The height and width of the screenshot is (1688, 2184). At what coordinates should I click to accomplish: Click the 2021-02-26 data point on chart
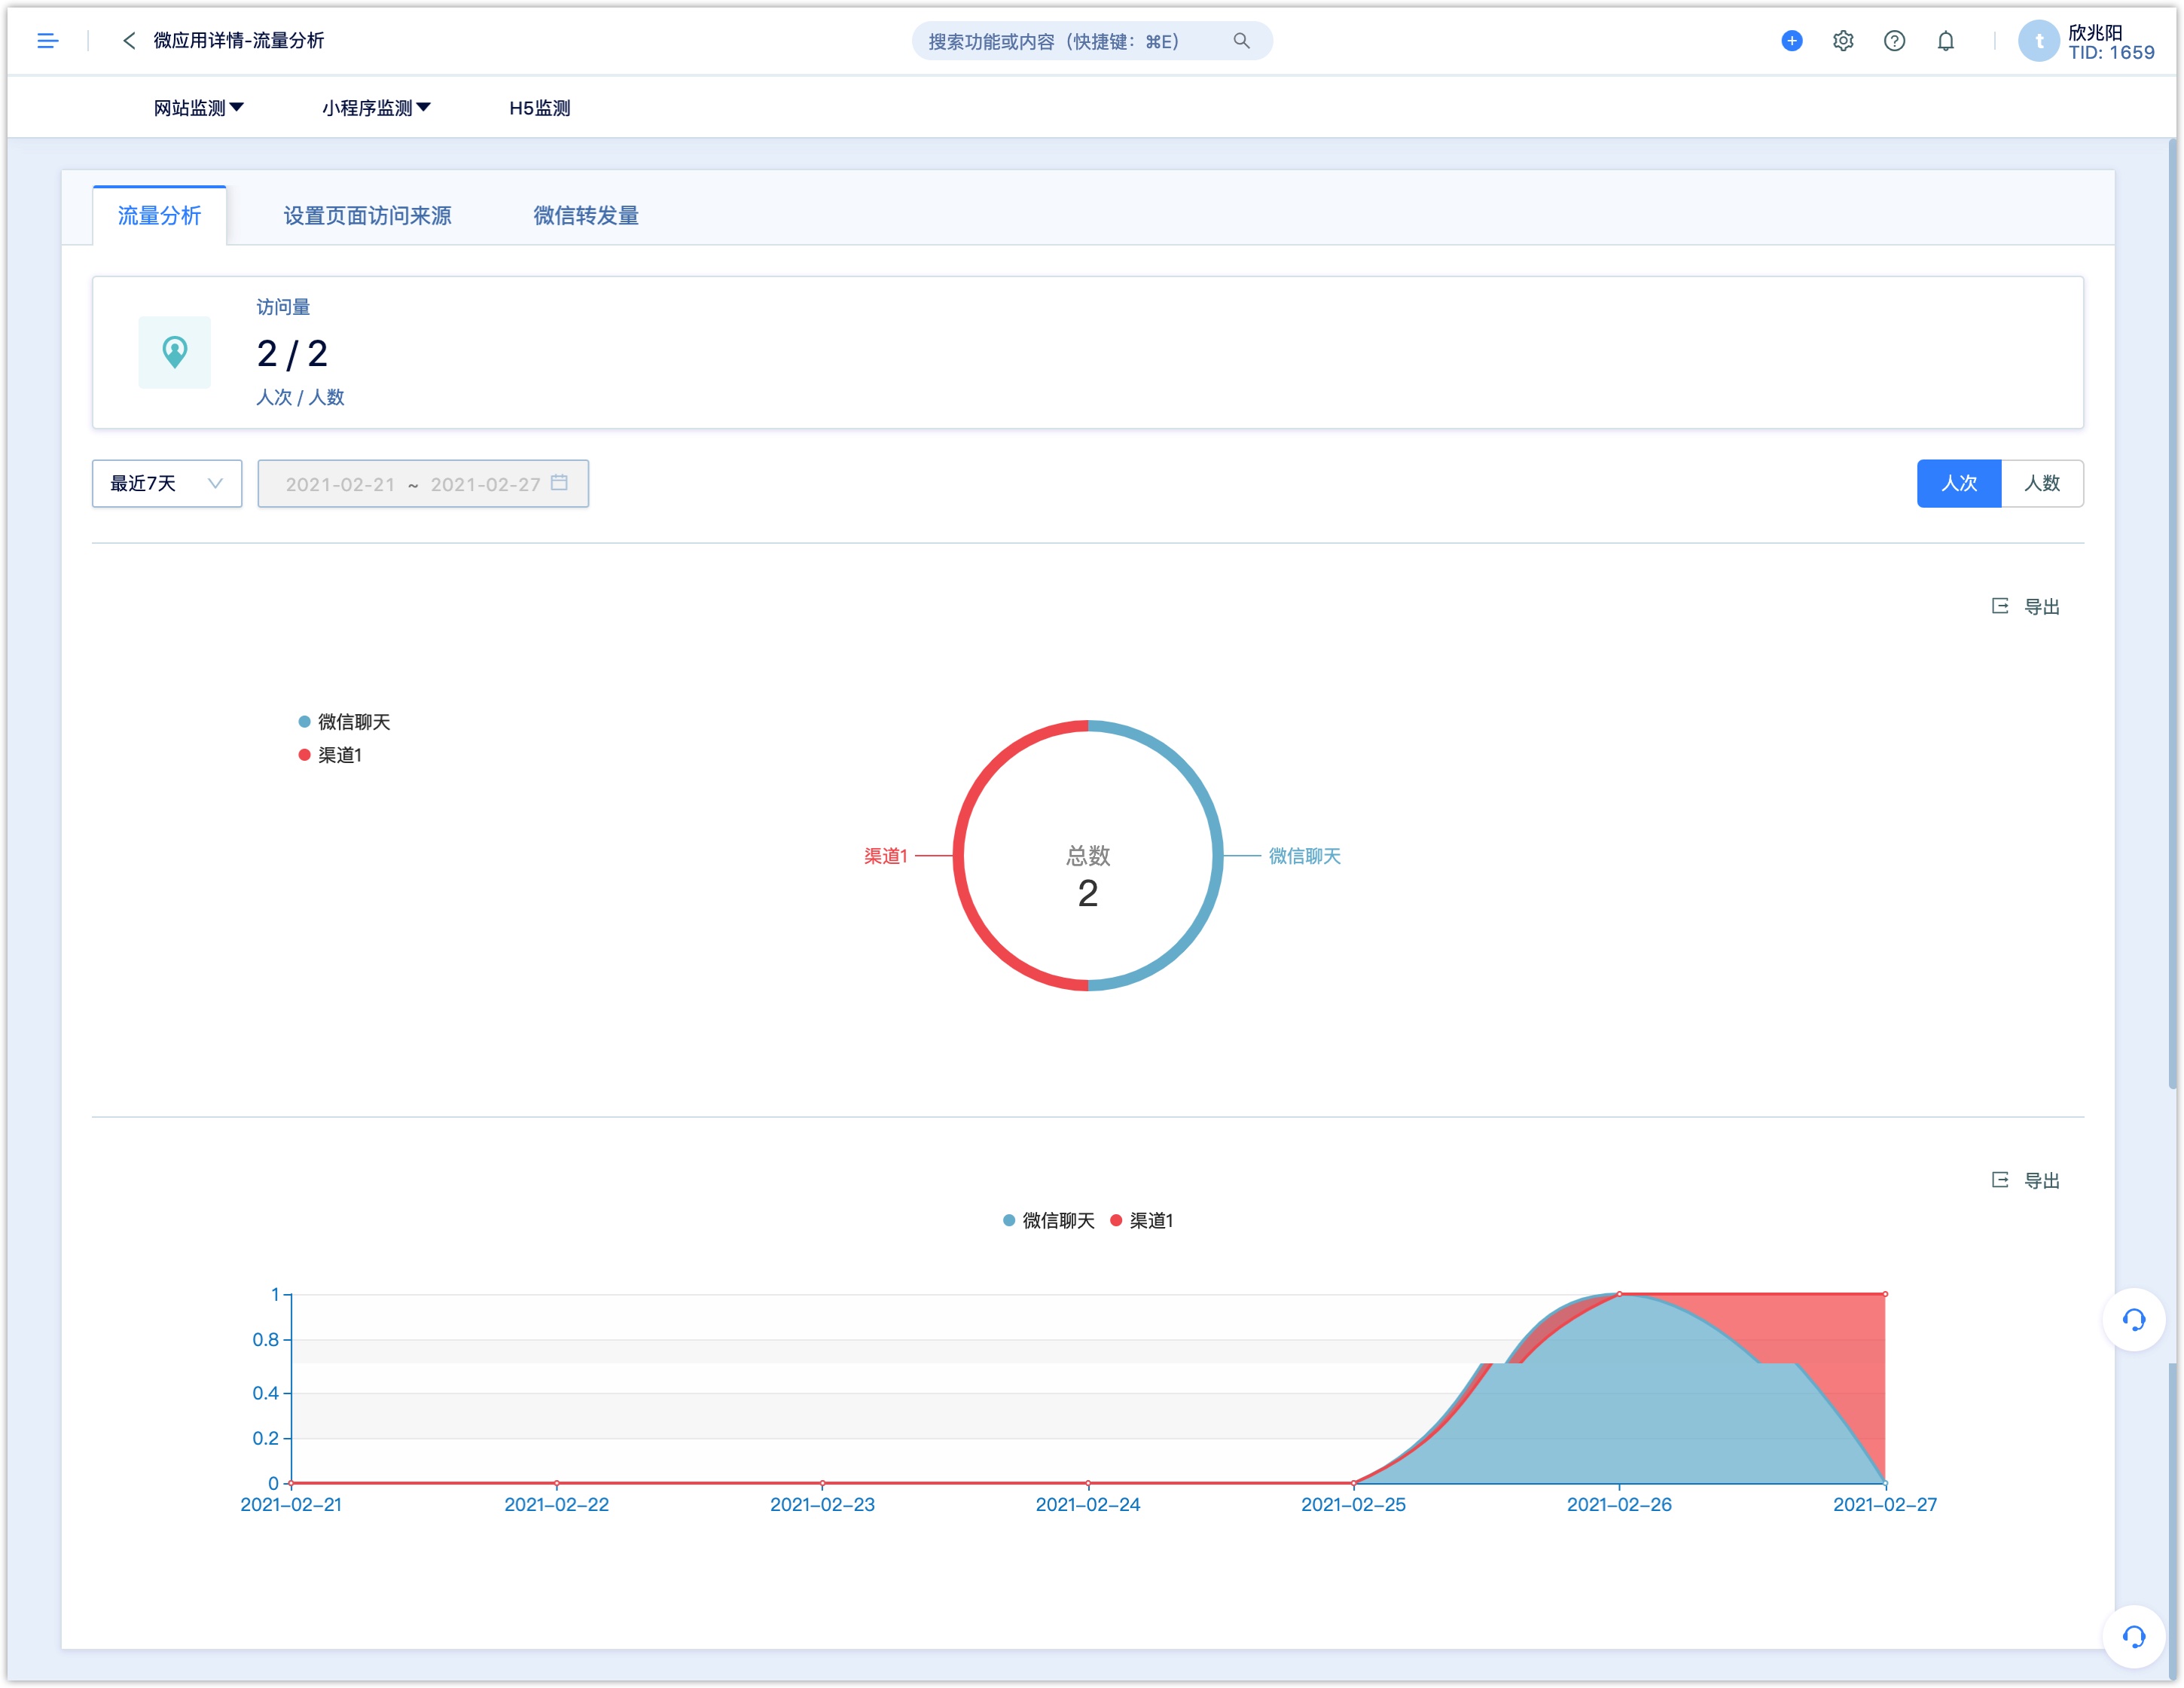(1619, 1294)
